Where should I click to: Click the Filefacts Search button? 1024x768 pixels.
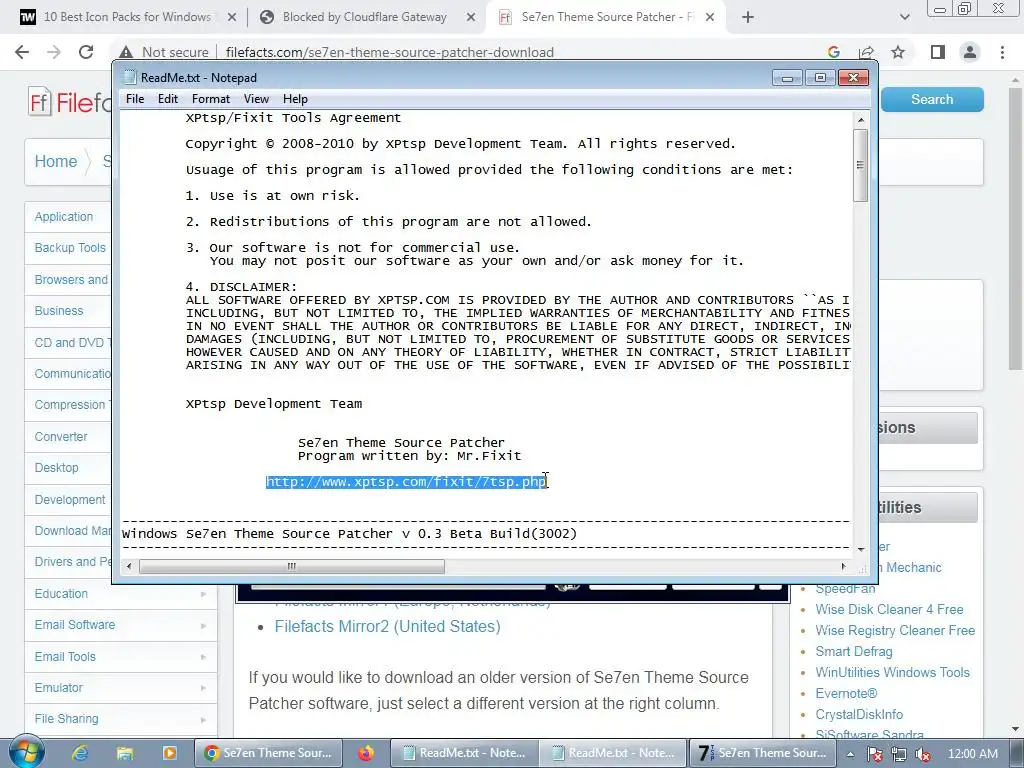click(x=932, y=99)
